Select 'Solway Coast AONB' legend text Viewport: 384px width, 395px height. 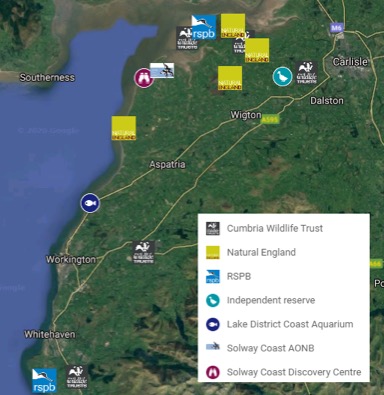[270, 348]
